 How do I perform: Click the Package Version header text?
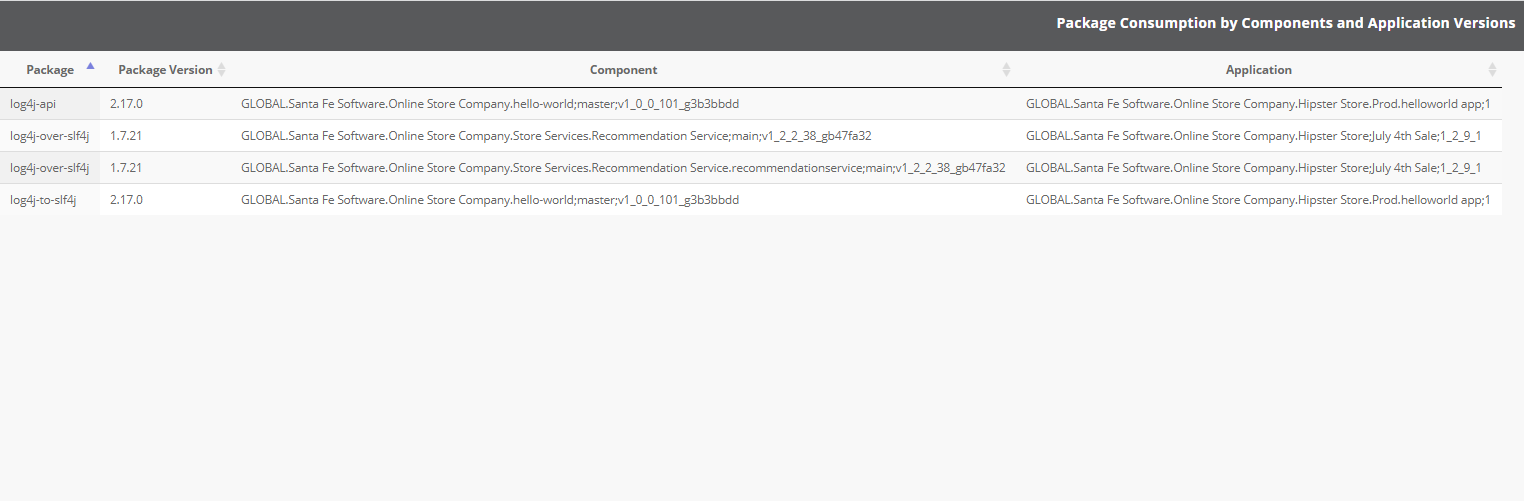click(165, 70)
